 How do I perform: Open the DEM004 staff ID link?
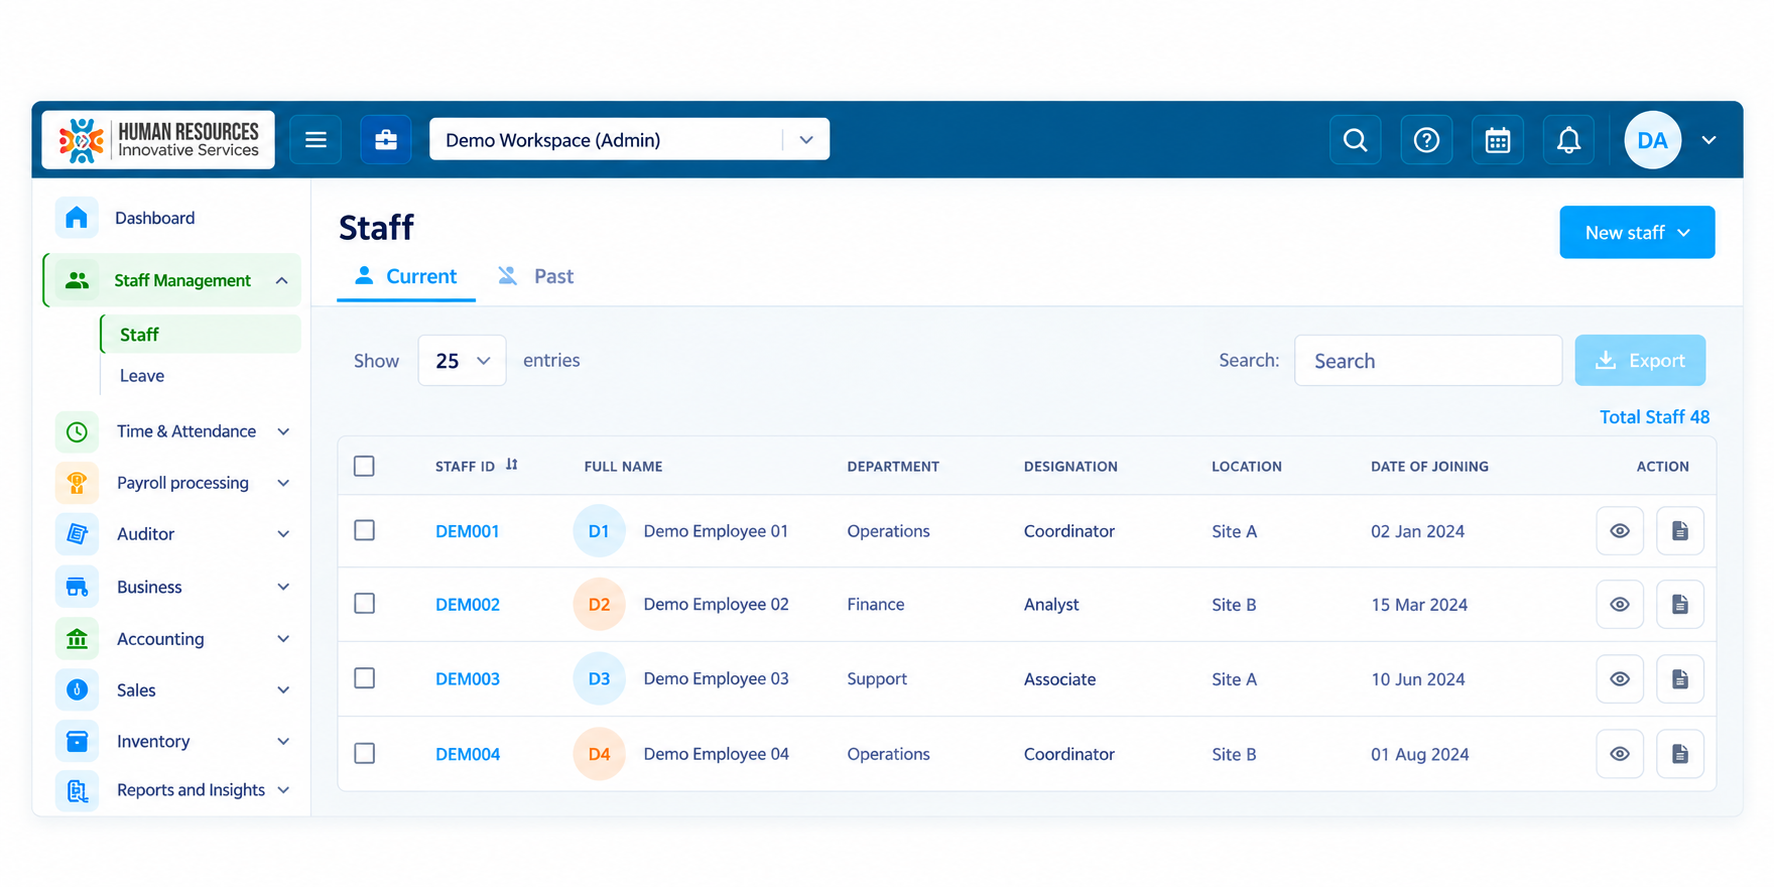point(467,754)
